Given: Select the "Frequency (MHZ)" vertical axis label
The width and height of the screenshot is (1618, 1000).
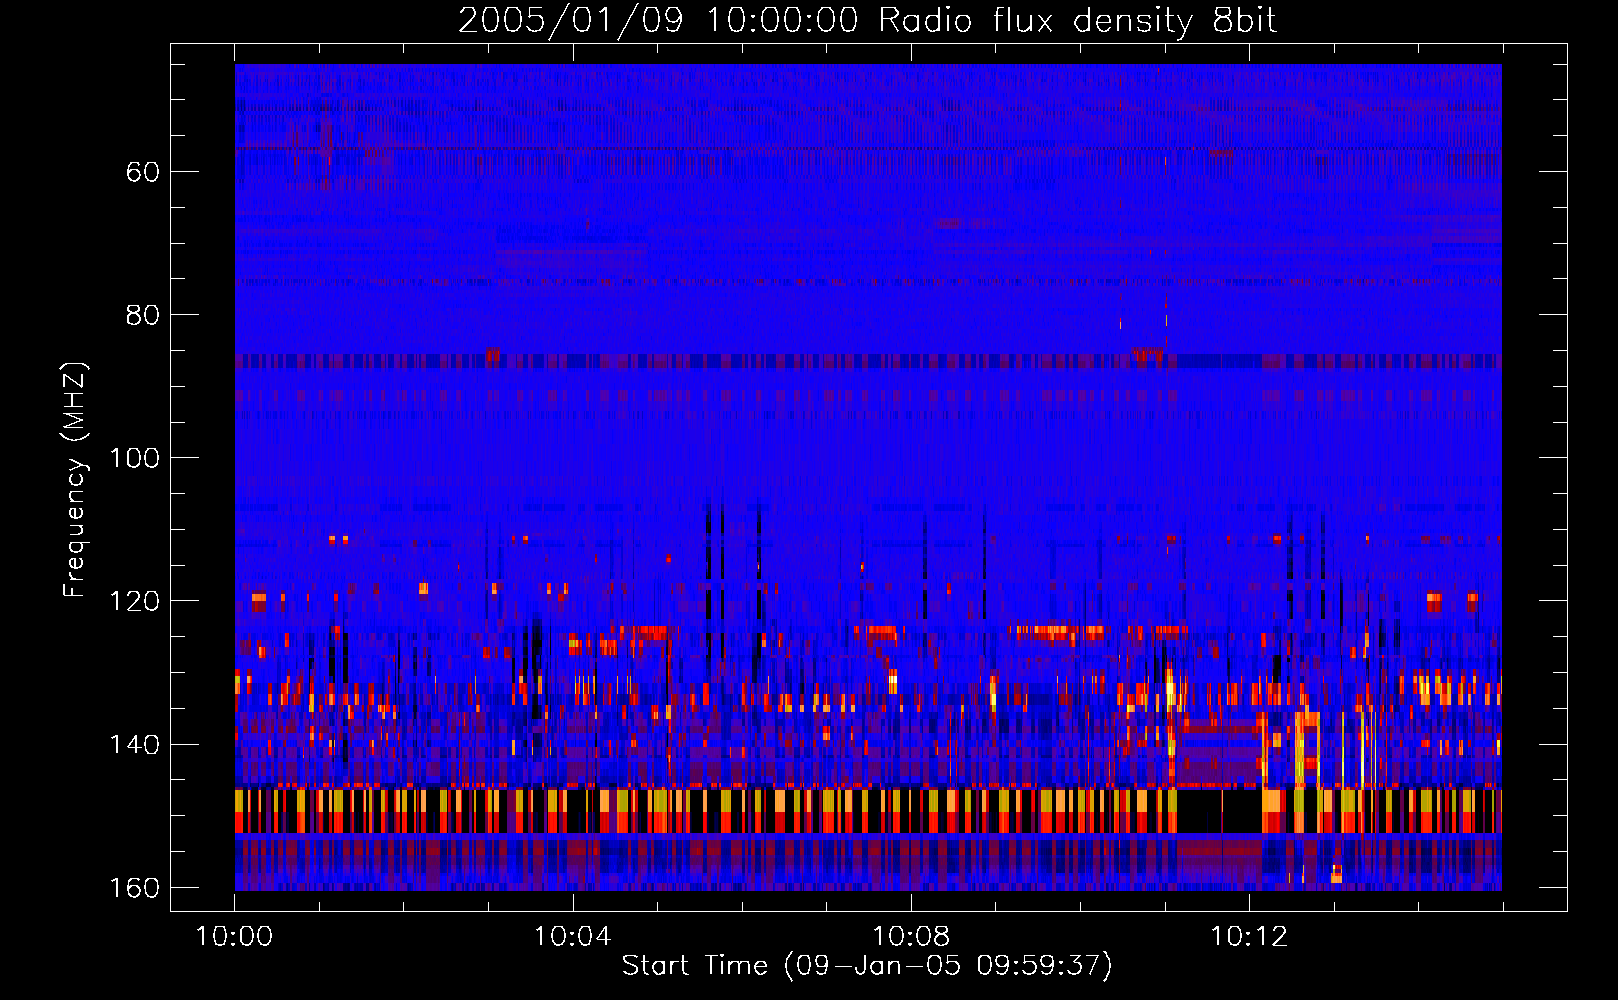Looking at the screenshot, I should point(75,479).
